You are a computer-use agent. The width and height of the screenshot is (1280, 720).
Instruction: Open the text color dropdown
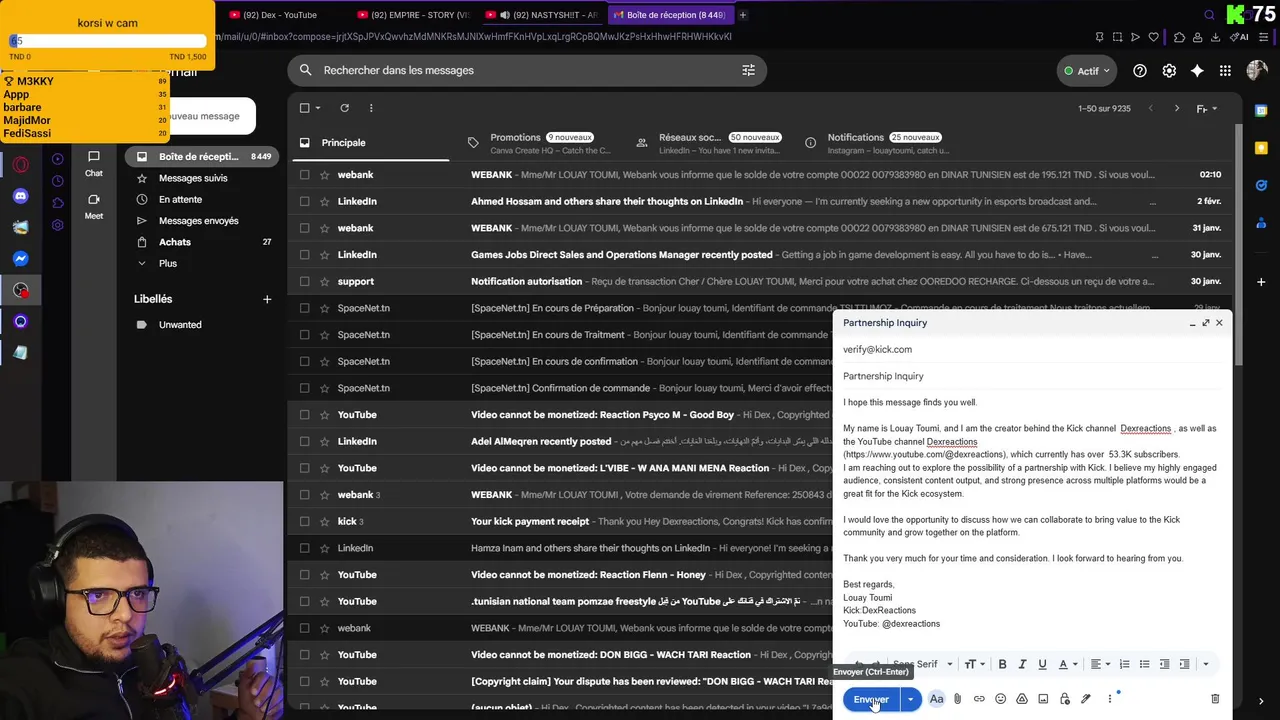(1067, 664)
